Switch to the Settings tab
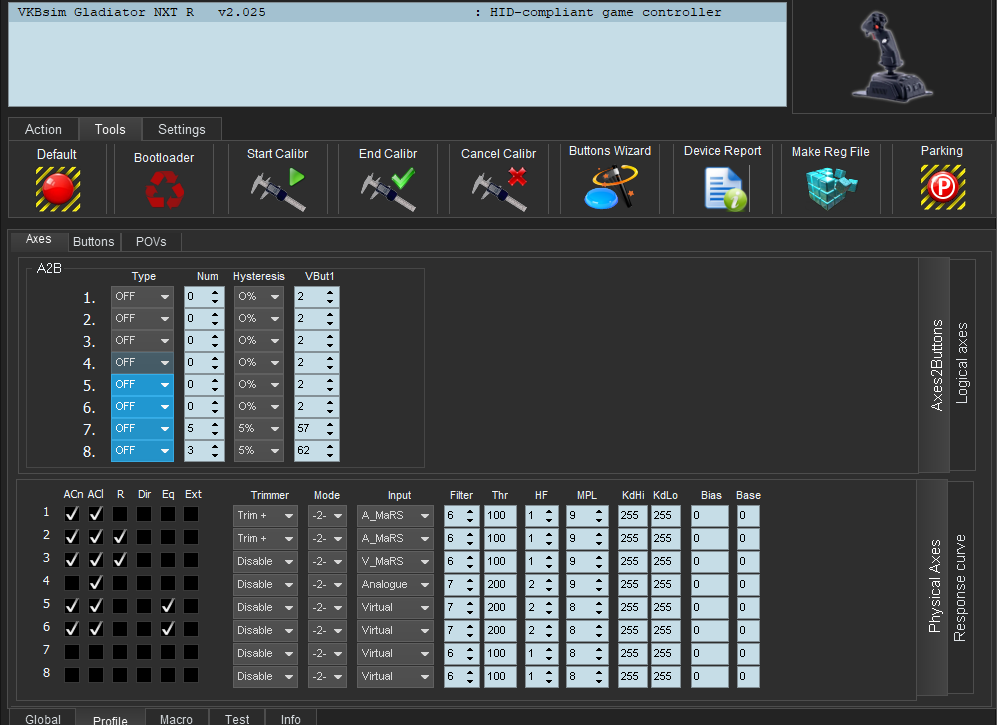Image resolution: width=997 pixels, height=725 pixels. (181, 129)
